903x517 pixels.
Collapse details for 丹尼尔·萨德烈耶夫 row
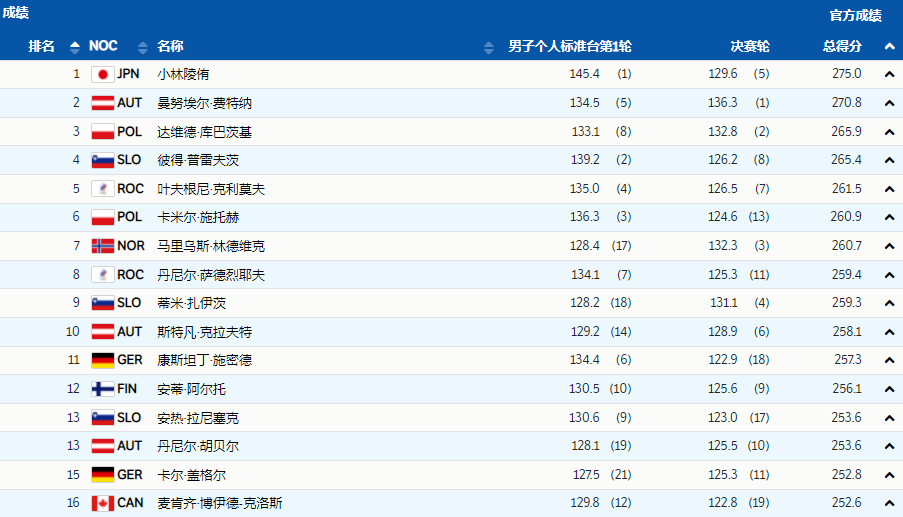click(x=889, y=275)
